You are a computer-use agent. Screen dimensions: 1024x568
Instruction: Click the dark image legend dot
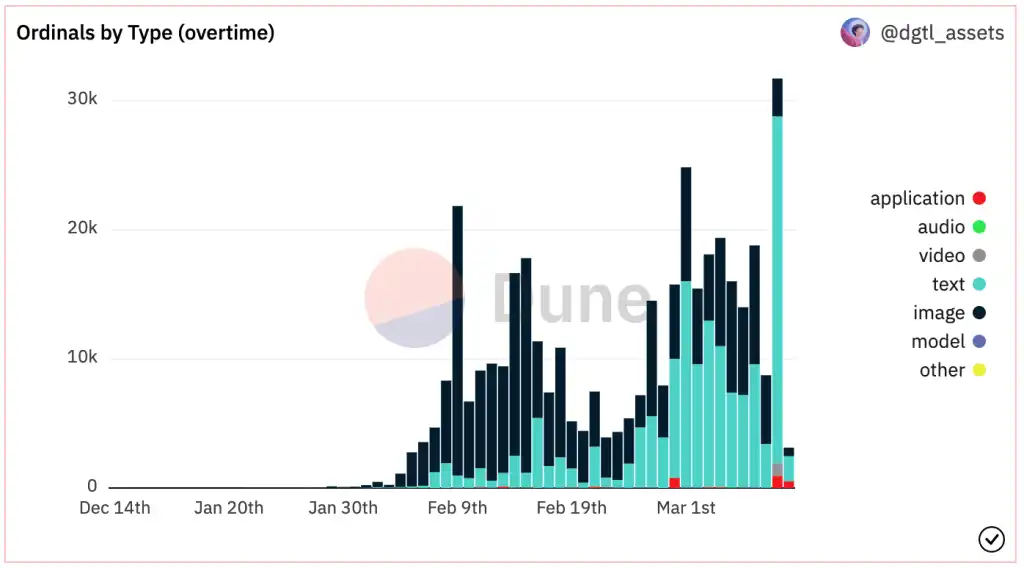point(979,313)
